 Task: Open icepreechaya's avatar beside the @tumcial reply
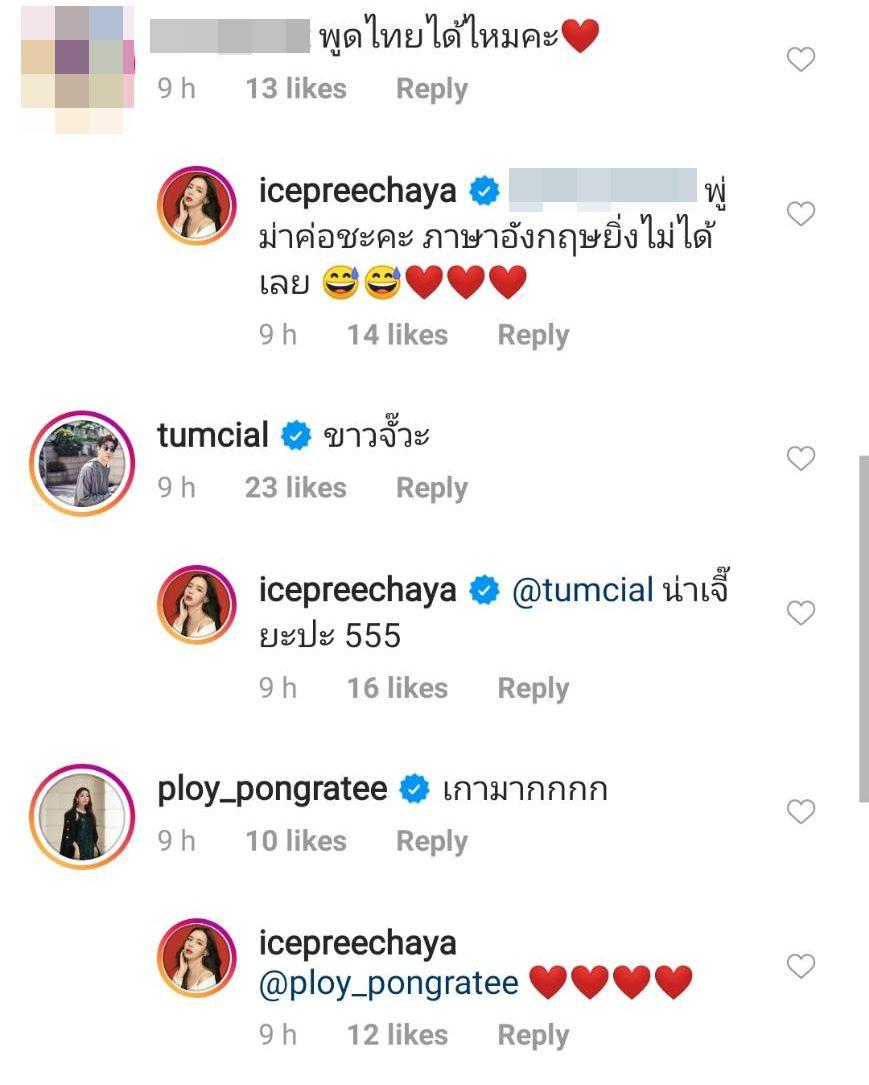[x=196, y=608]
